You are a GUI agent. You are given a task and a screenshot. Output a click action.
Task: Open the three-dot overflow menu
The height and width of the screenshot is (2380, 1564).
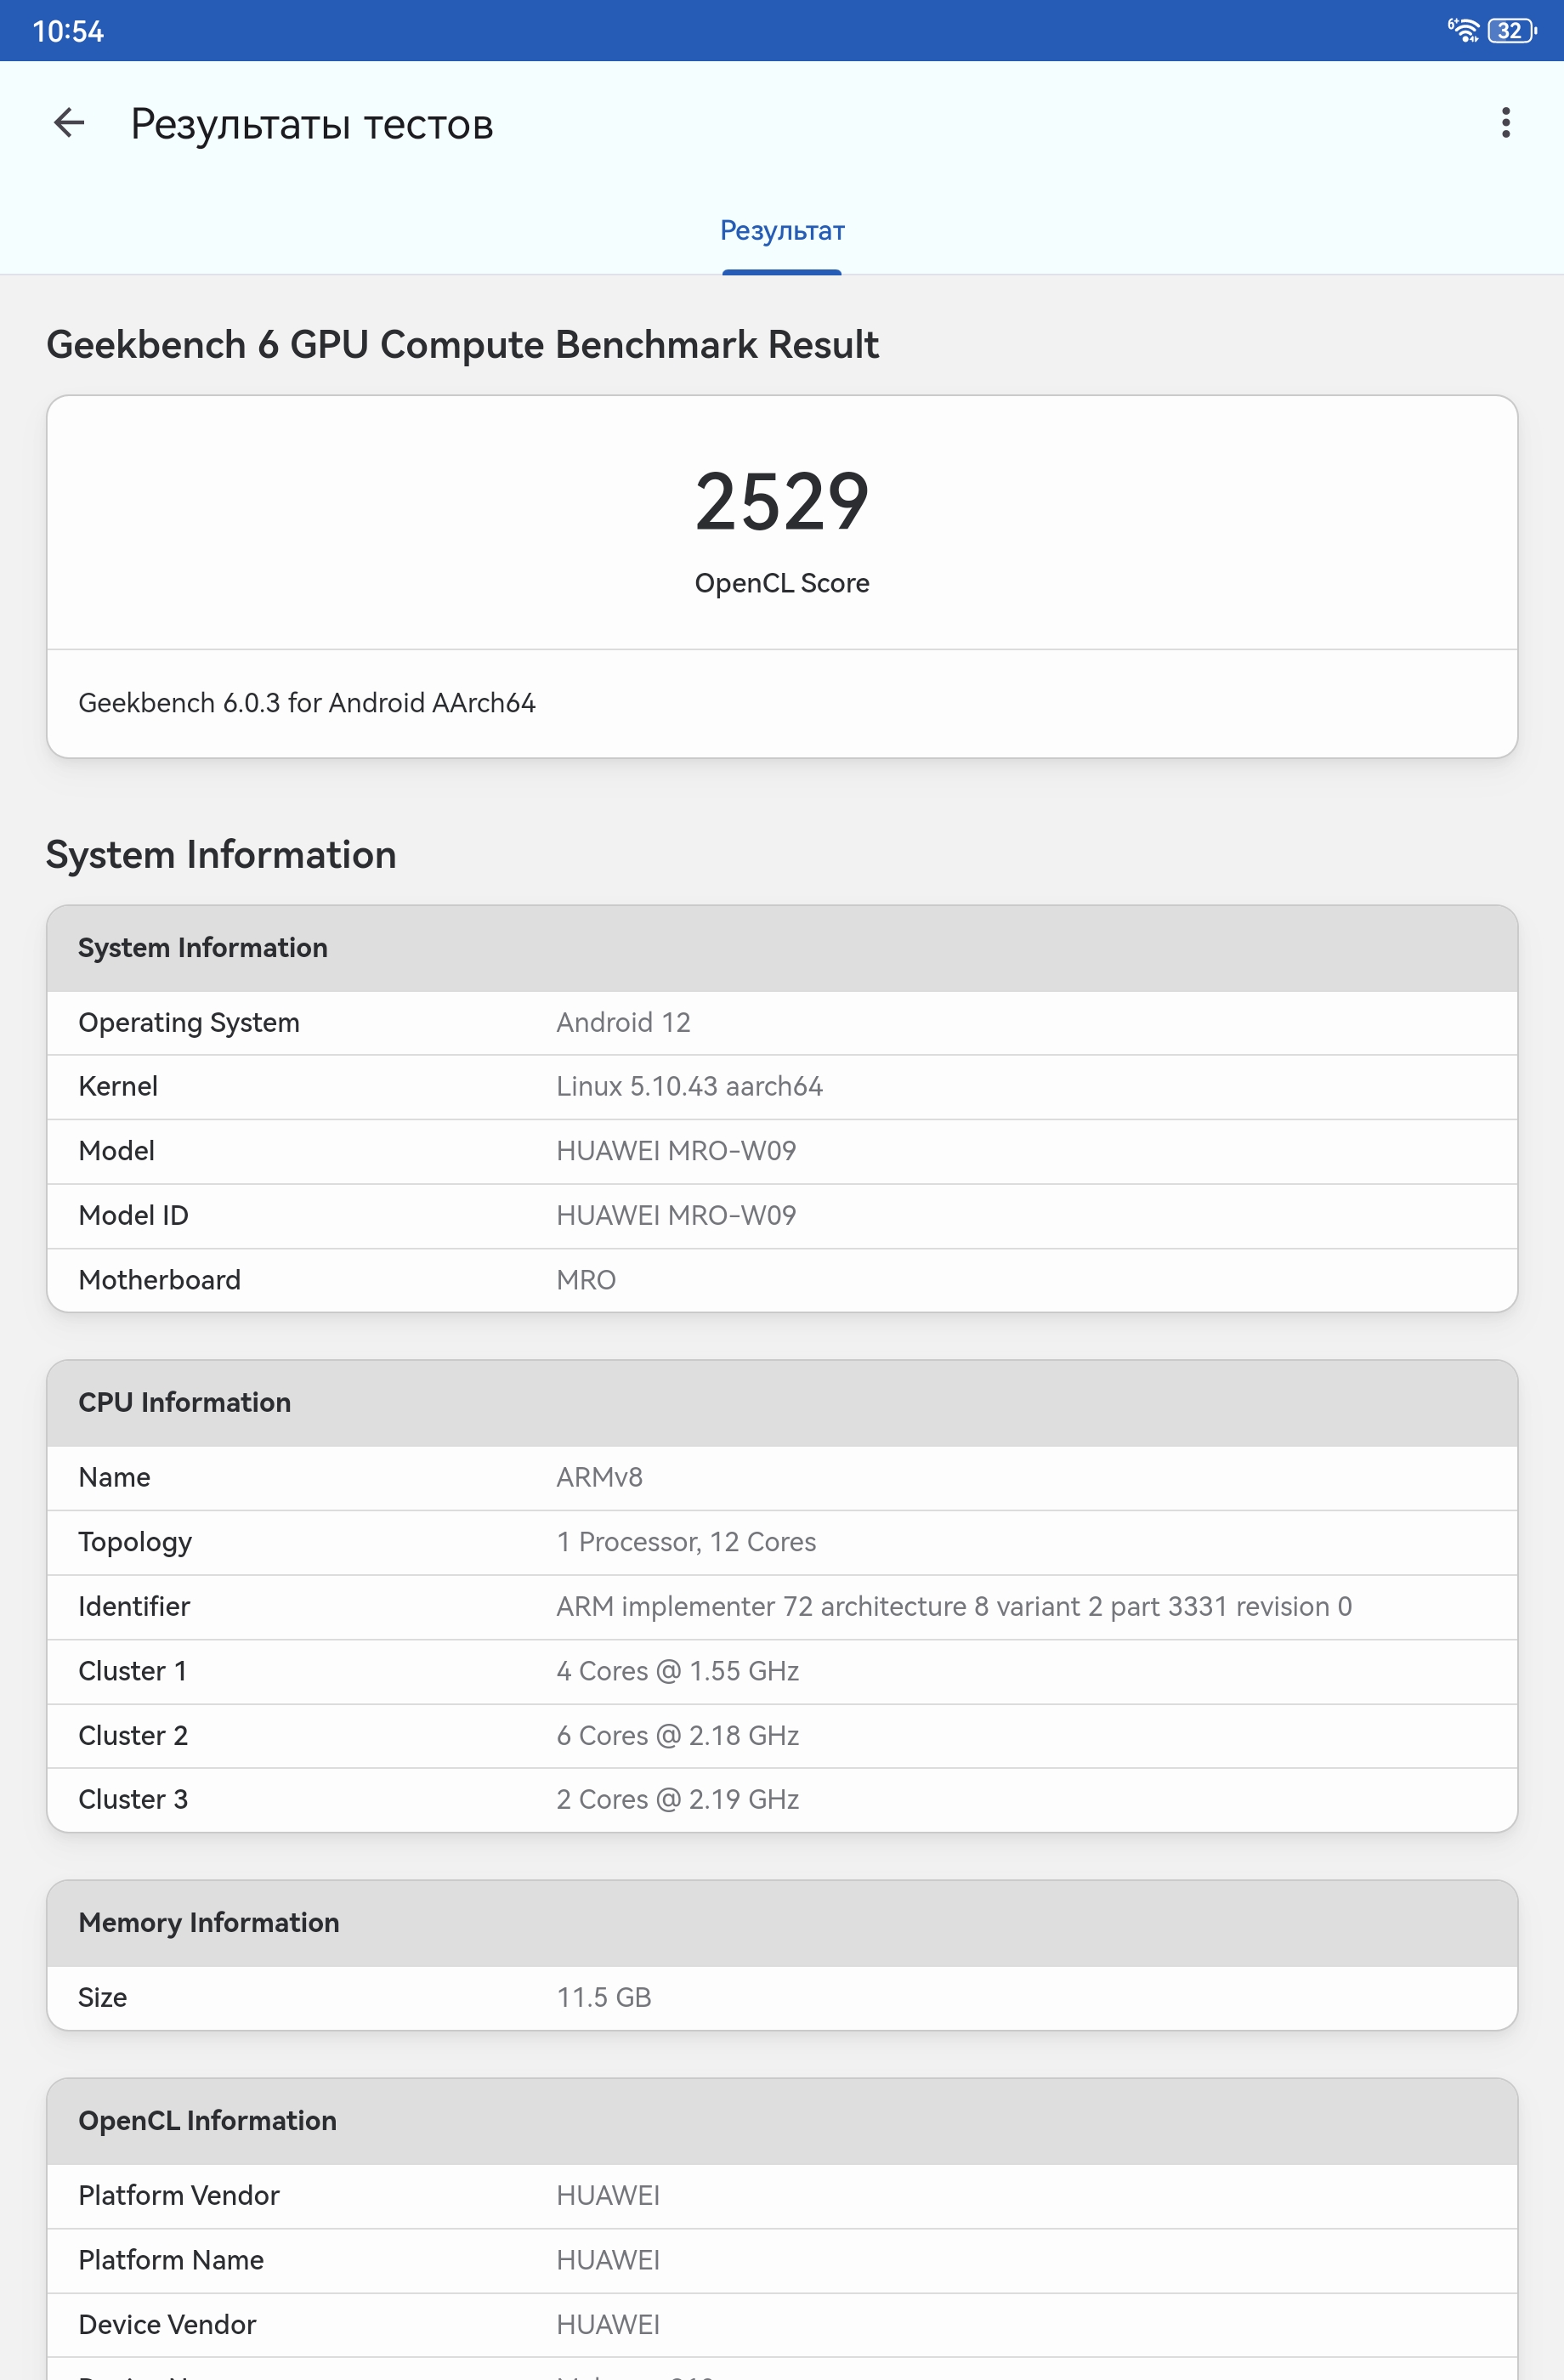1505,123
